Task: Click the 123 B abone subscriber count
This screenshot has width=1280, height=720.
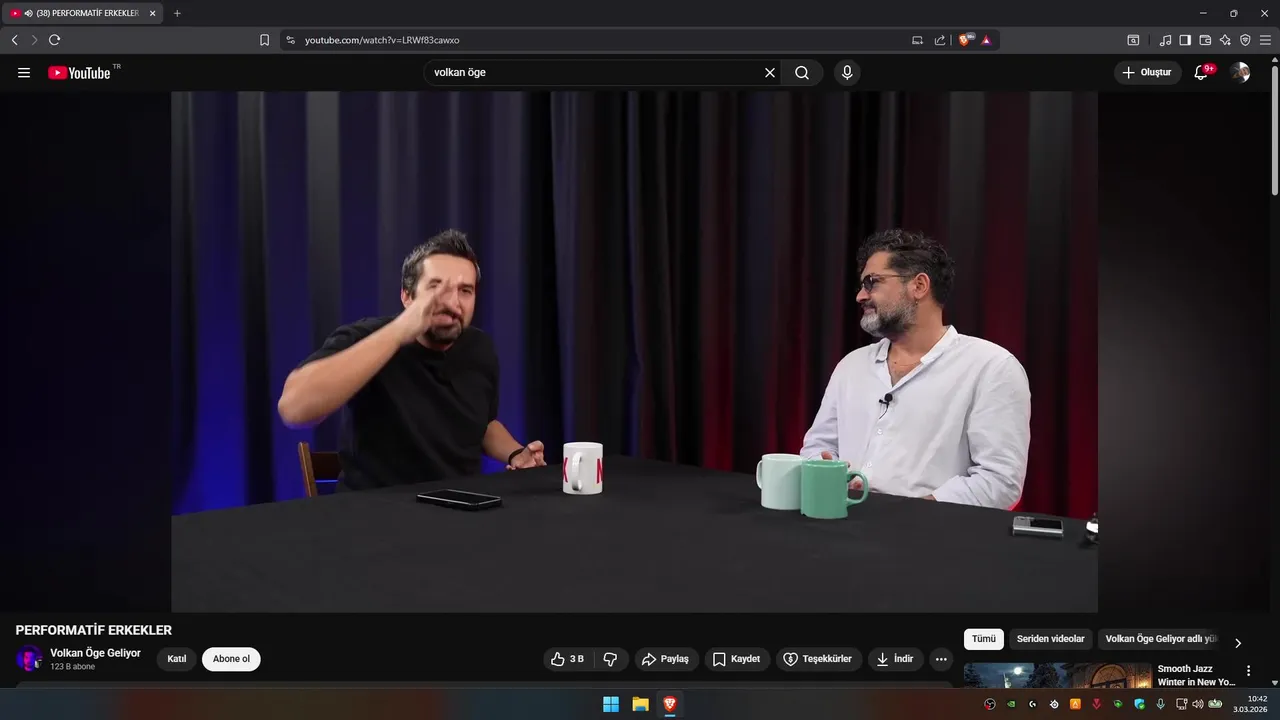Action: pos(72,667)
